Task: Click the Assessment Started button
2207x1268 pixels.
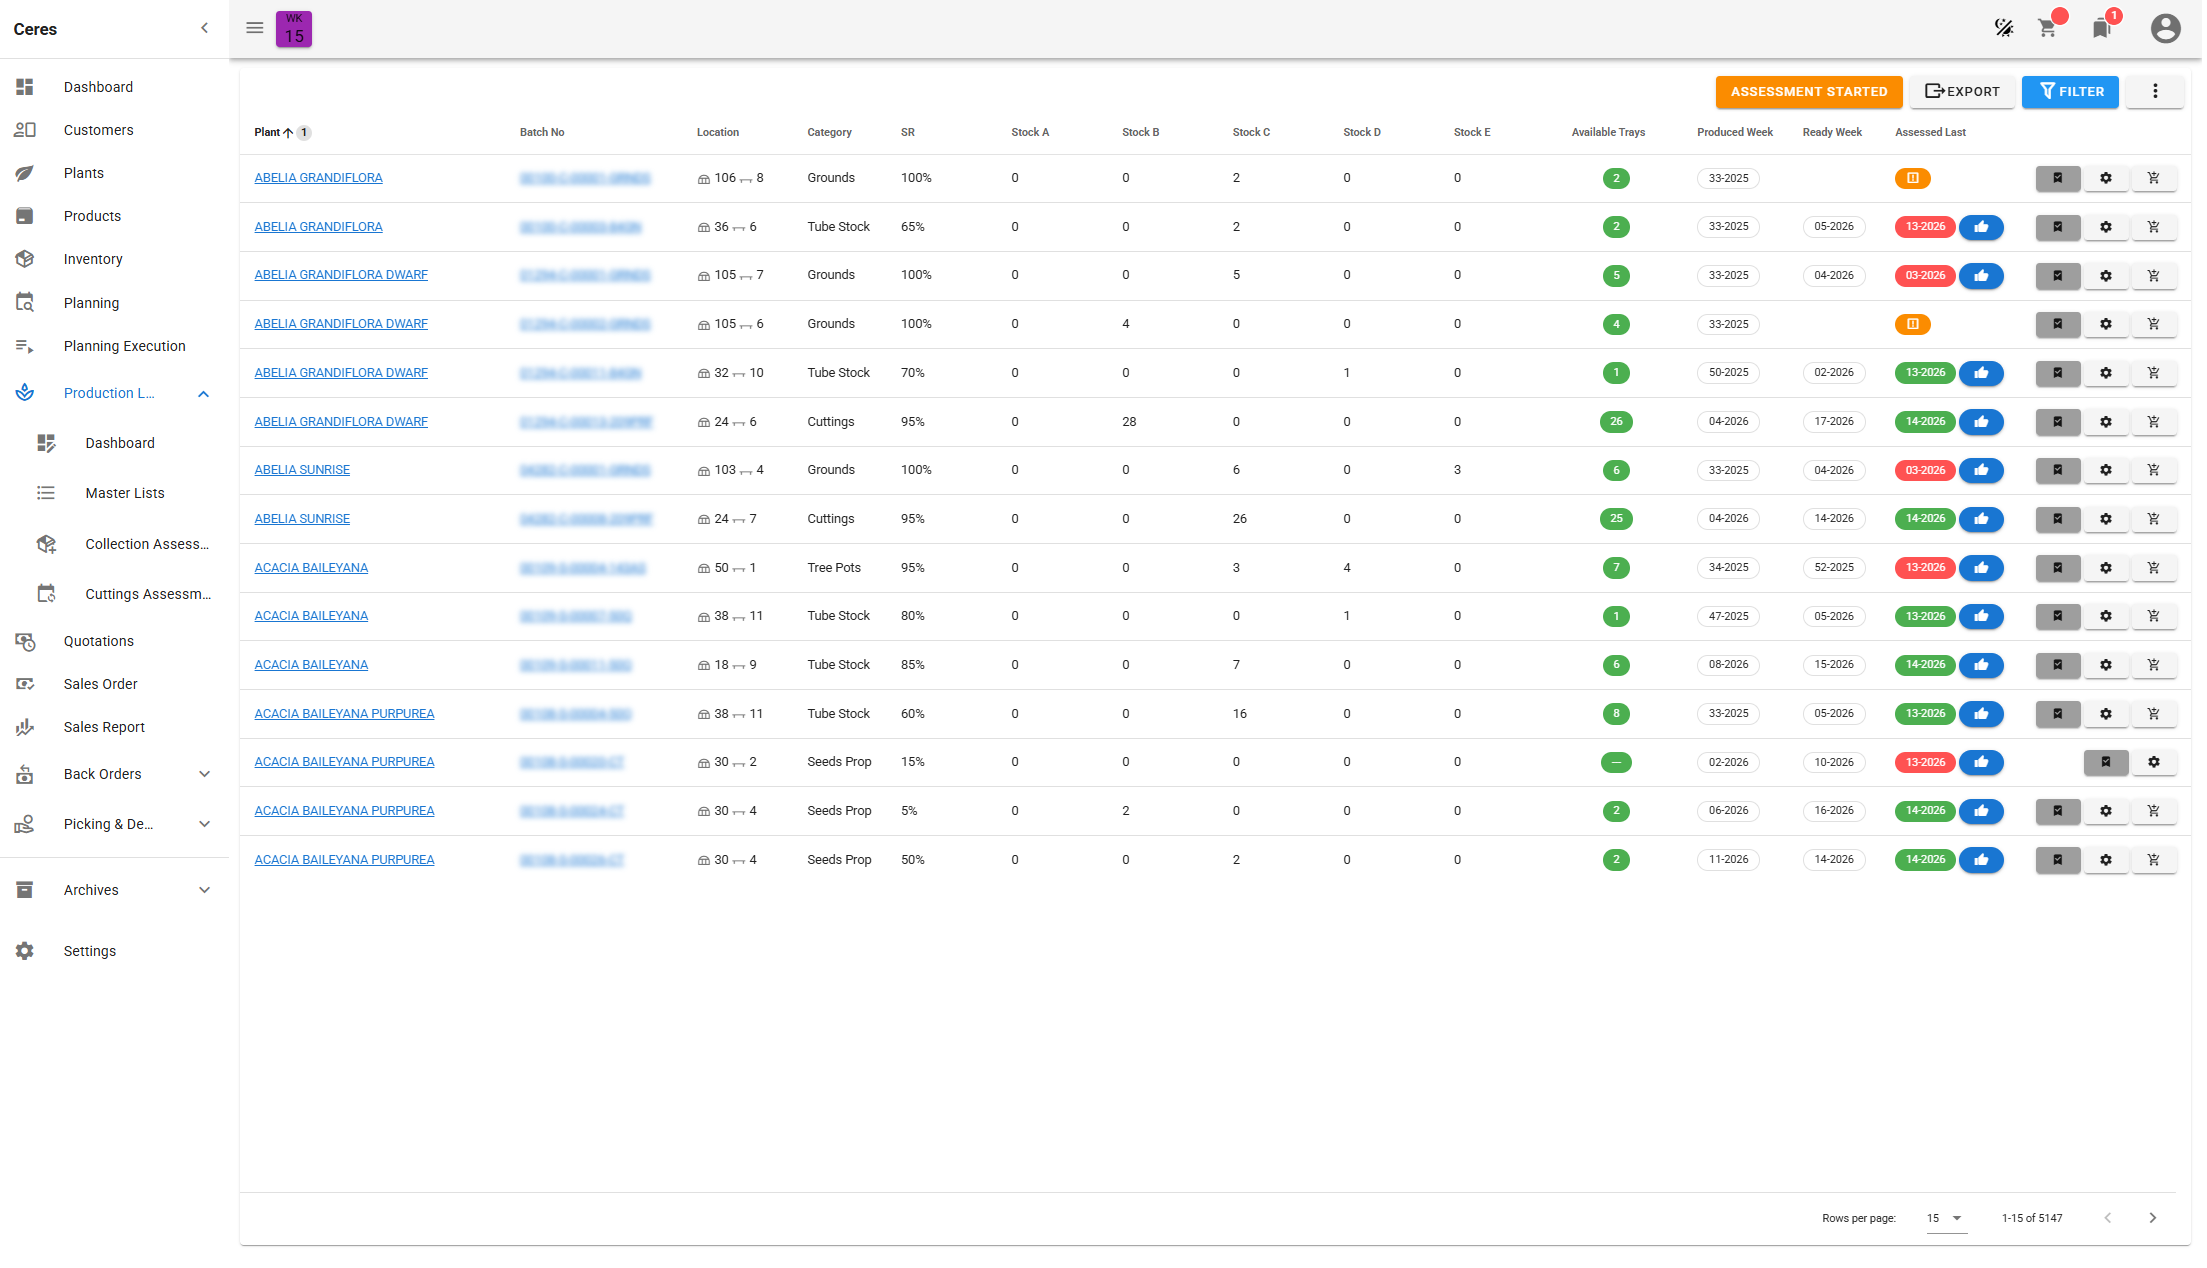Action: 1808,92
